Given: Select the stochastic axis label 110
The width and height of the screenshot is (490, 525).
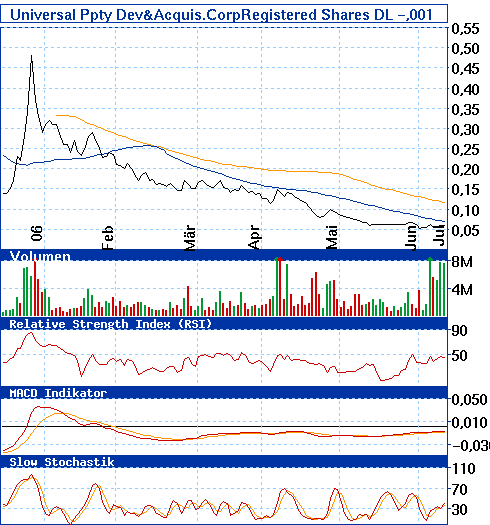Looking at the screenshot, I should point(463,469).
